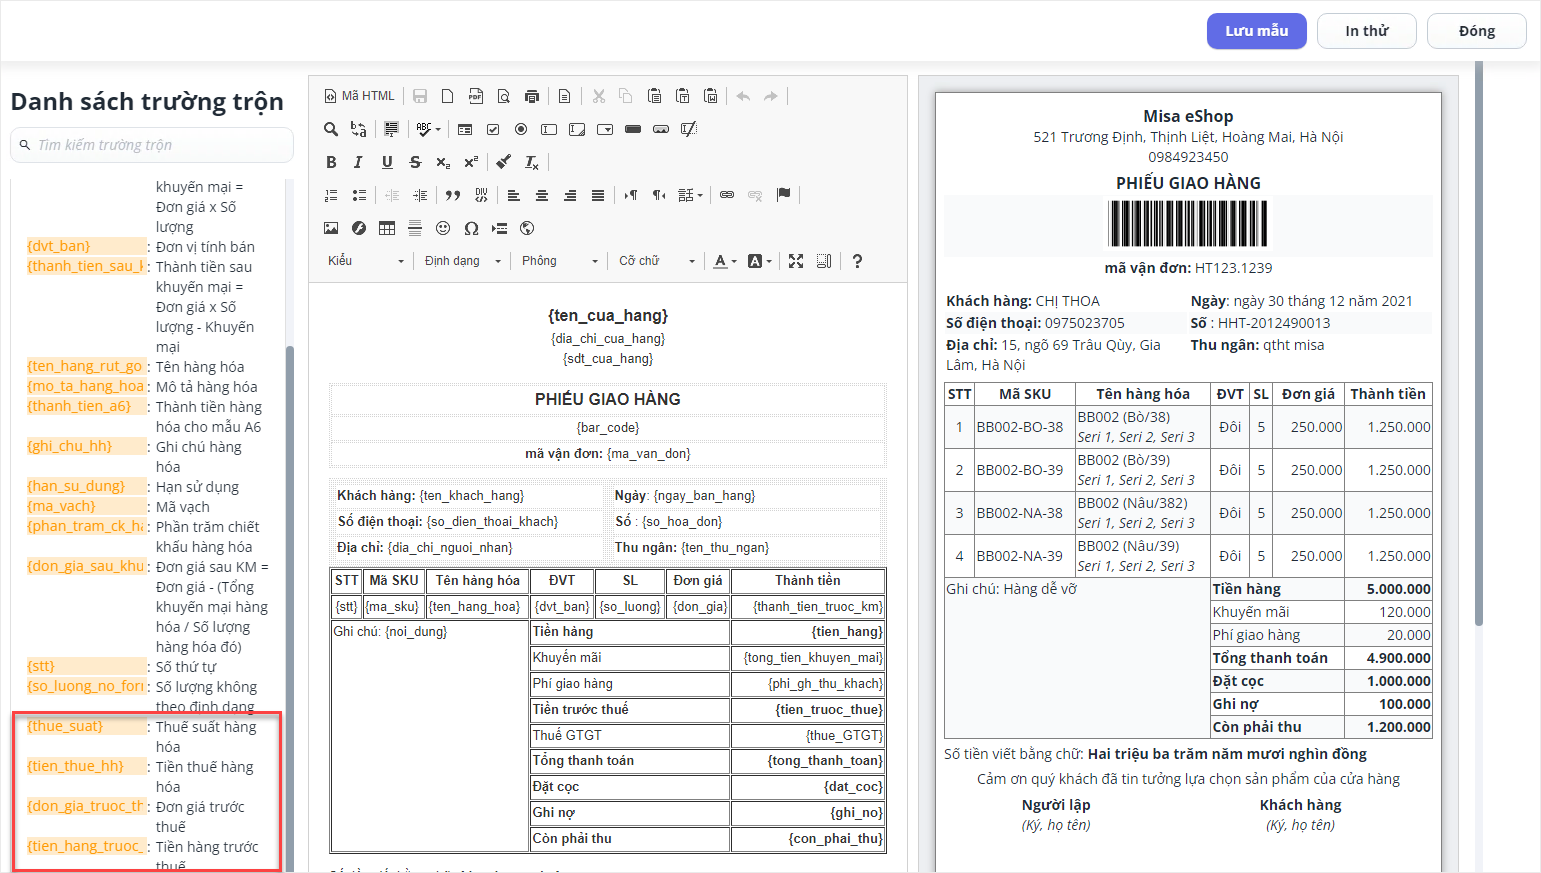1541x873 pixels.
Task: Click the Mã HTML source button
Action: pos(360,96)
